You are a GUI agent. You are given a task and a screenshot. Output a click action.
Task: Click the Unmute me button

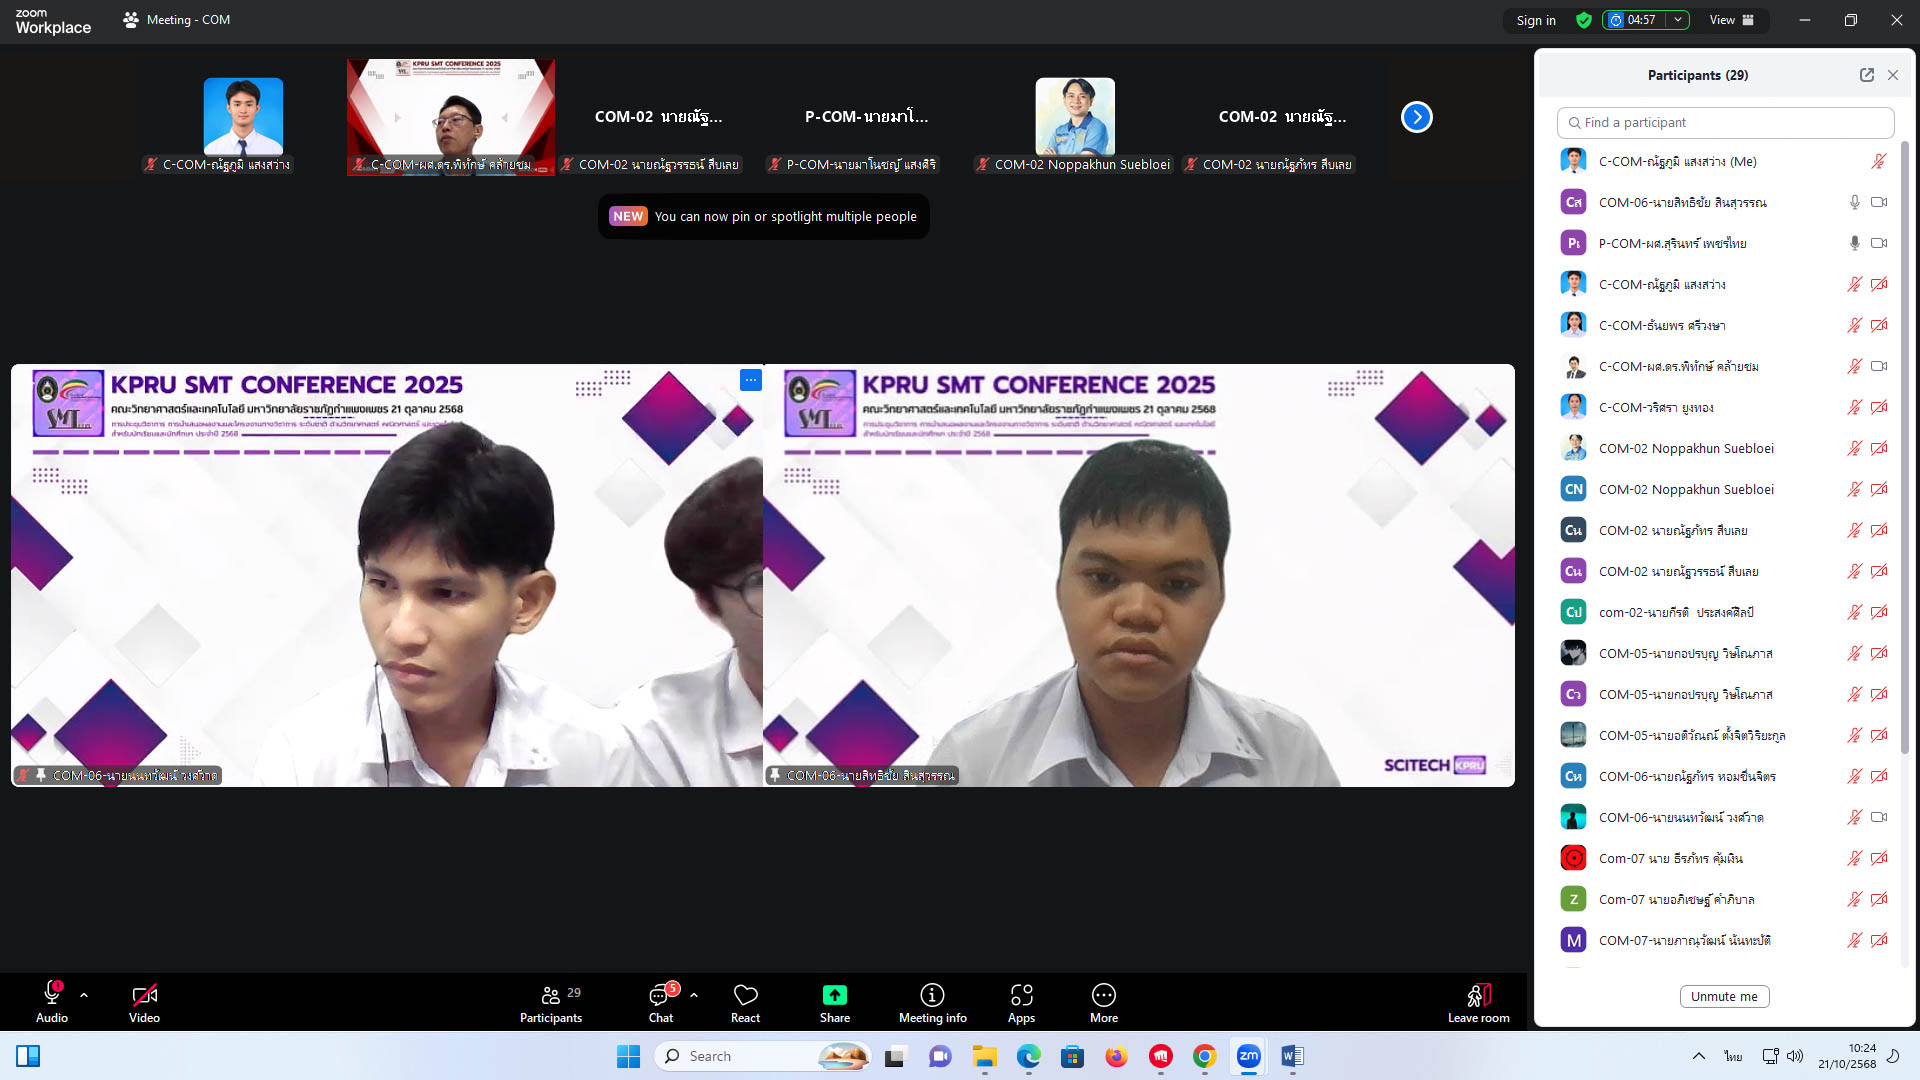tap(1724, 996)
